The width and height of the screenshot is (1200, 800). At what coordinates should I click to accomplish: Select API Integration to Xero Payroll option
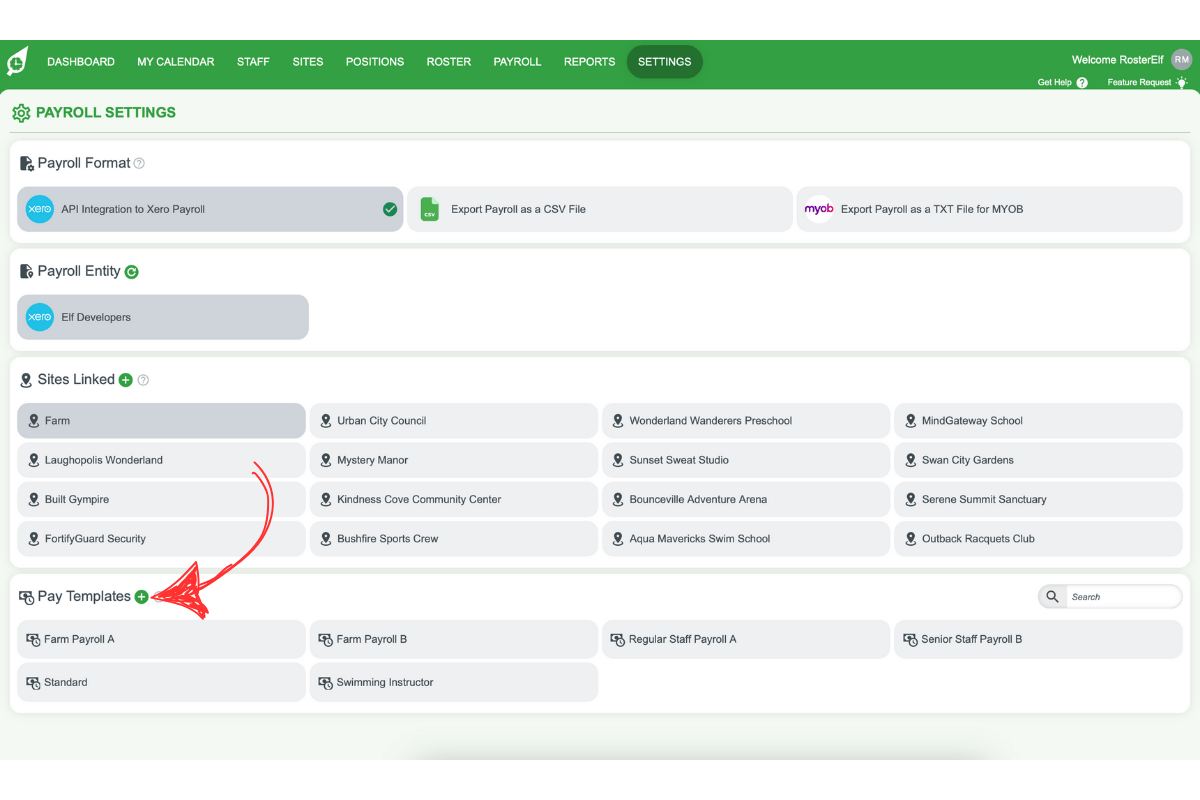click(210, 209)
